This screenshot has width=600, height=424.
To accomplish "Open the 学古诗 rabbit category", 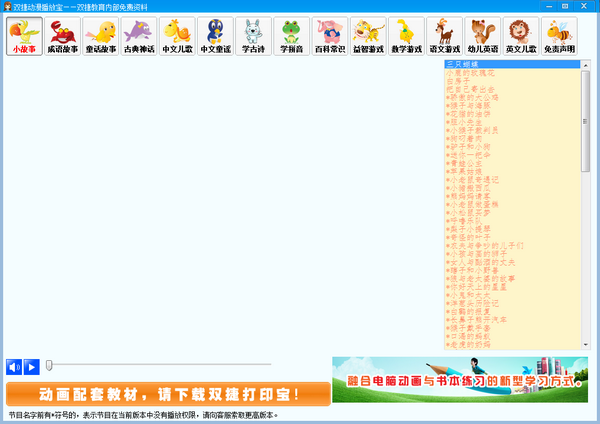I will point(253,36).
